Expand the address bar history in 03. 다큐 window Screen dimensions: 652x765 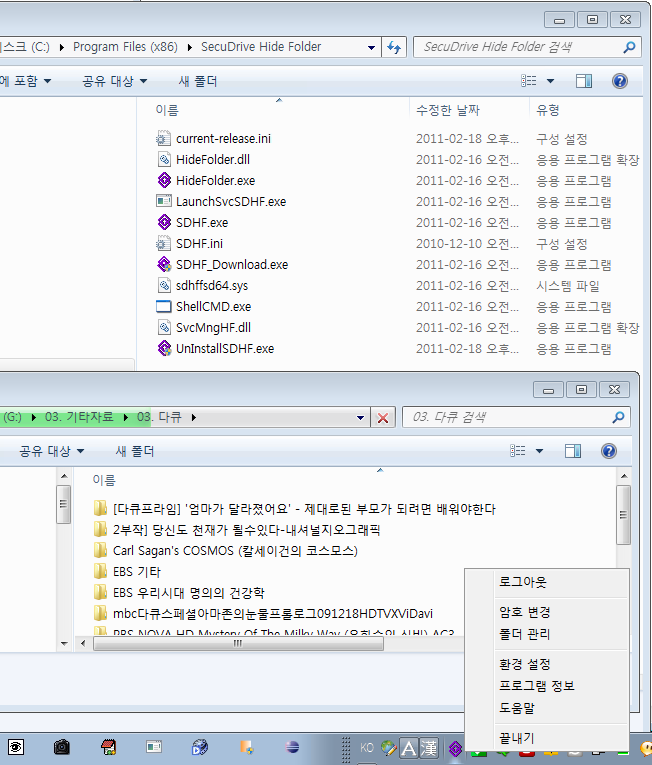tap(361, 418)
